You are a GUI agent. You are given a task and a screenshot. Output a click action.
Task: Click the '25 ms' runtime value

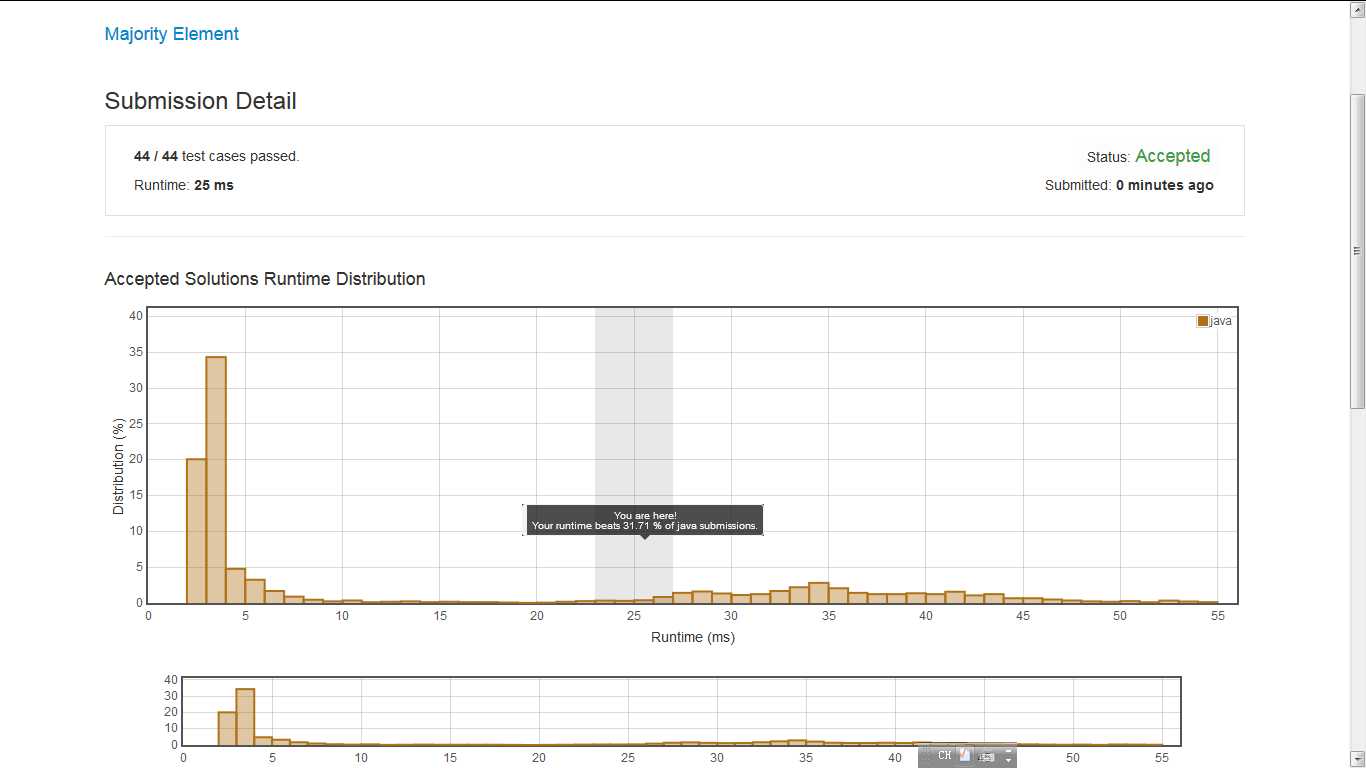pos(214,185)
